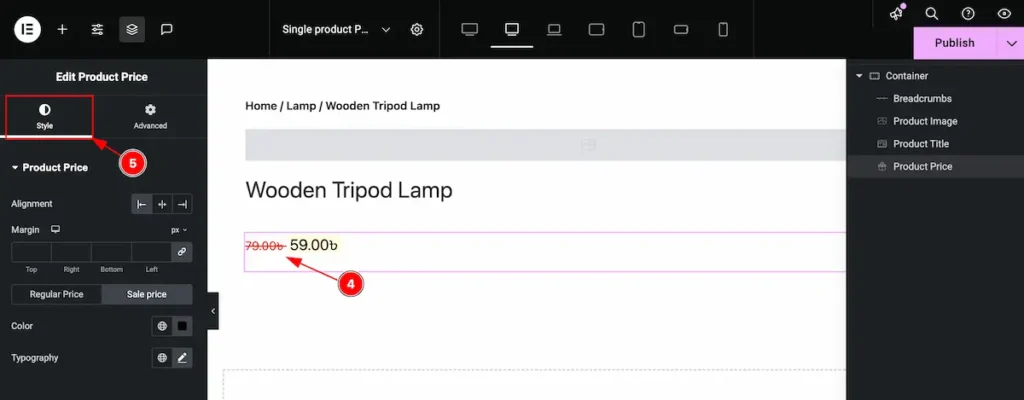Image resolution: width=1024 pixels, height=400 pixels.
Task: Open the notes comment icon
Action: click(167, 29)
